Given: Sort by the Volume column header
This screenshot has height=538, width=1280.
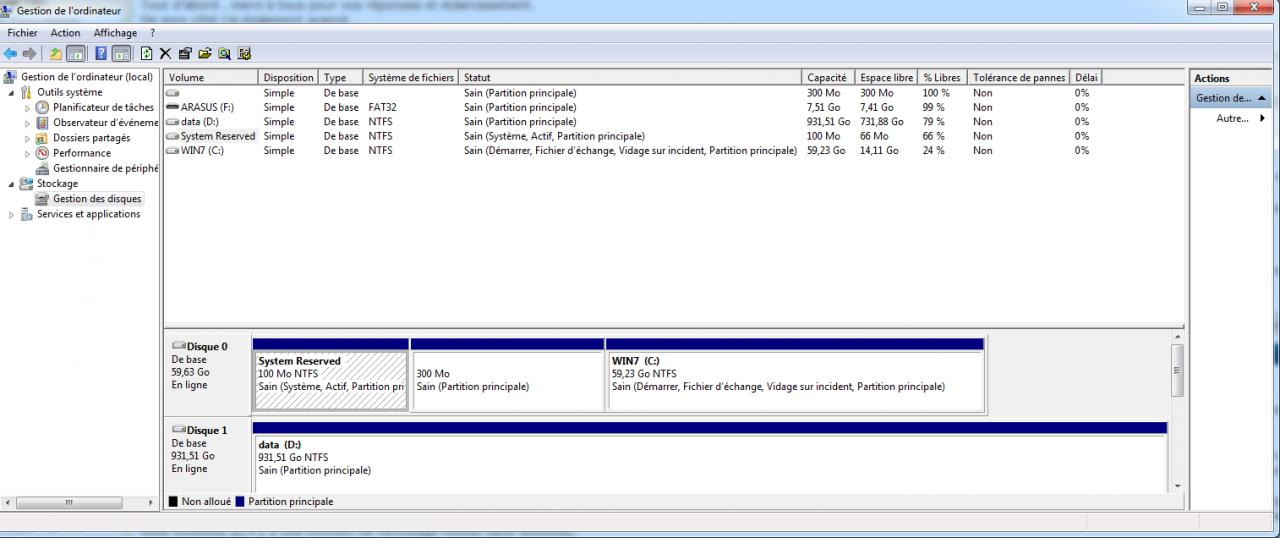Looking at the screenshot, I should click(x=212, y=77).
